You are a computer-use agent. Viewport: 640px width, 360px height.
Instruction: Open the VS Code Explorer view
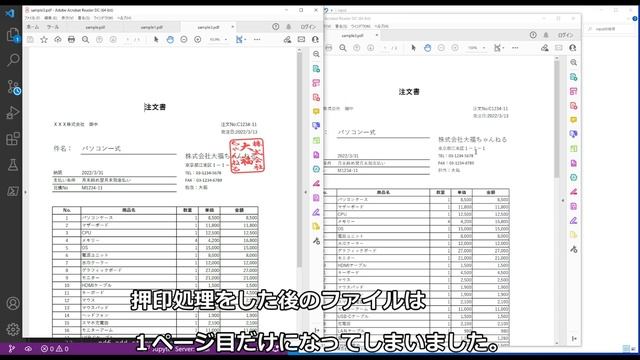(x=13, y=35)
